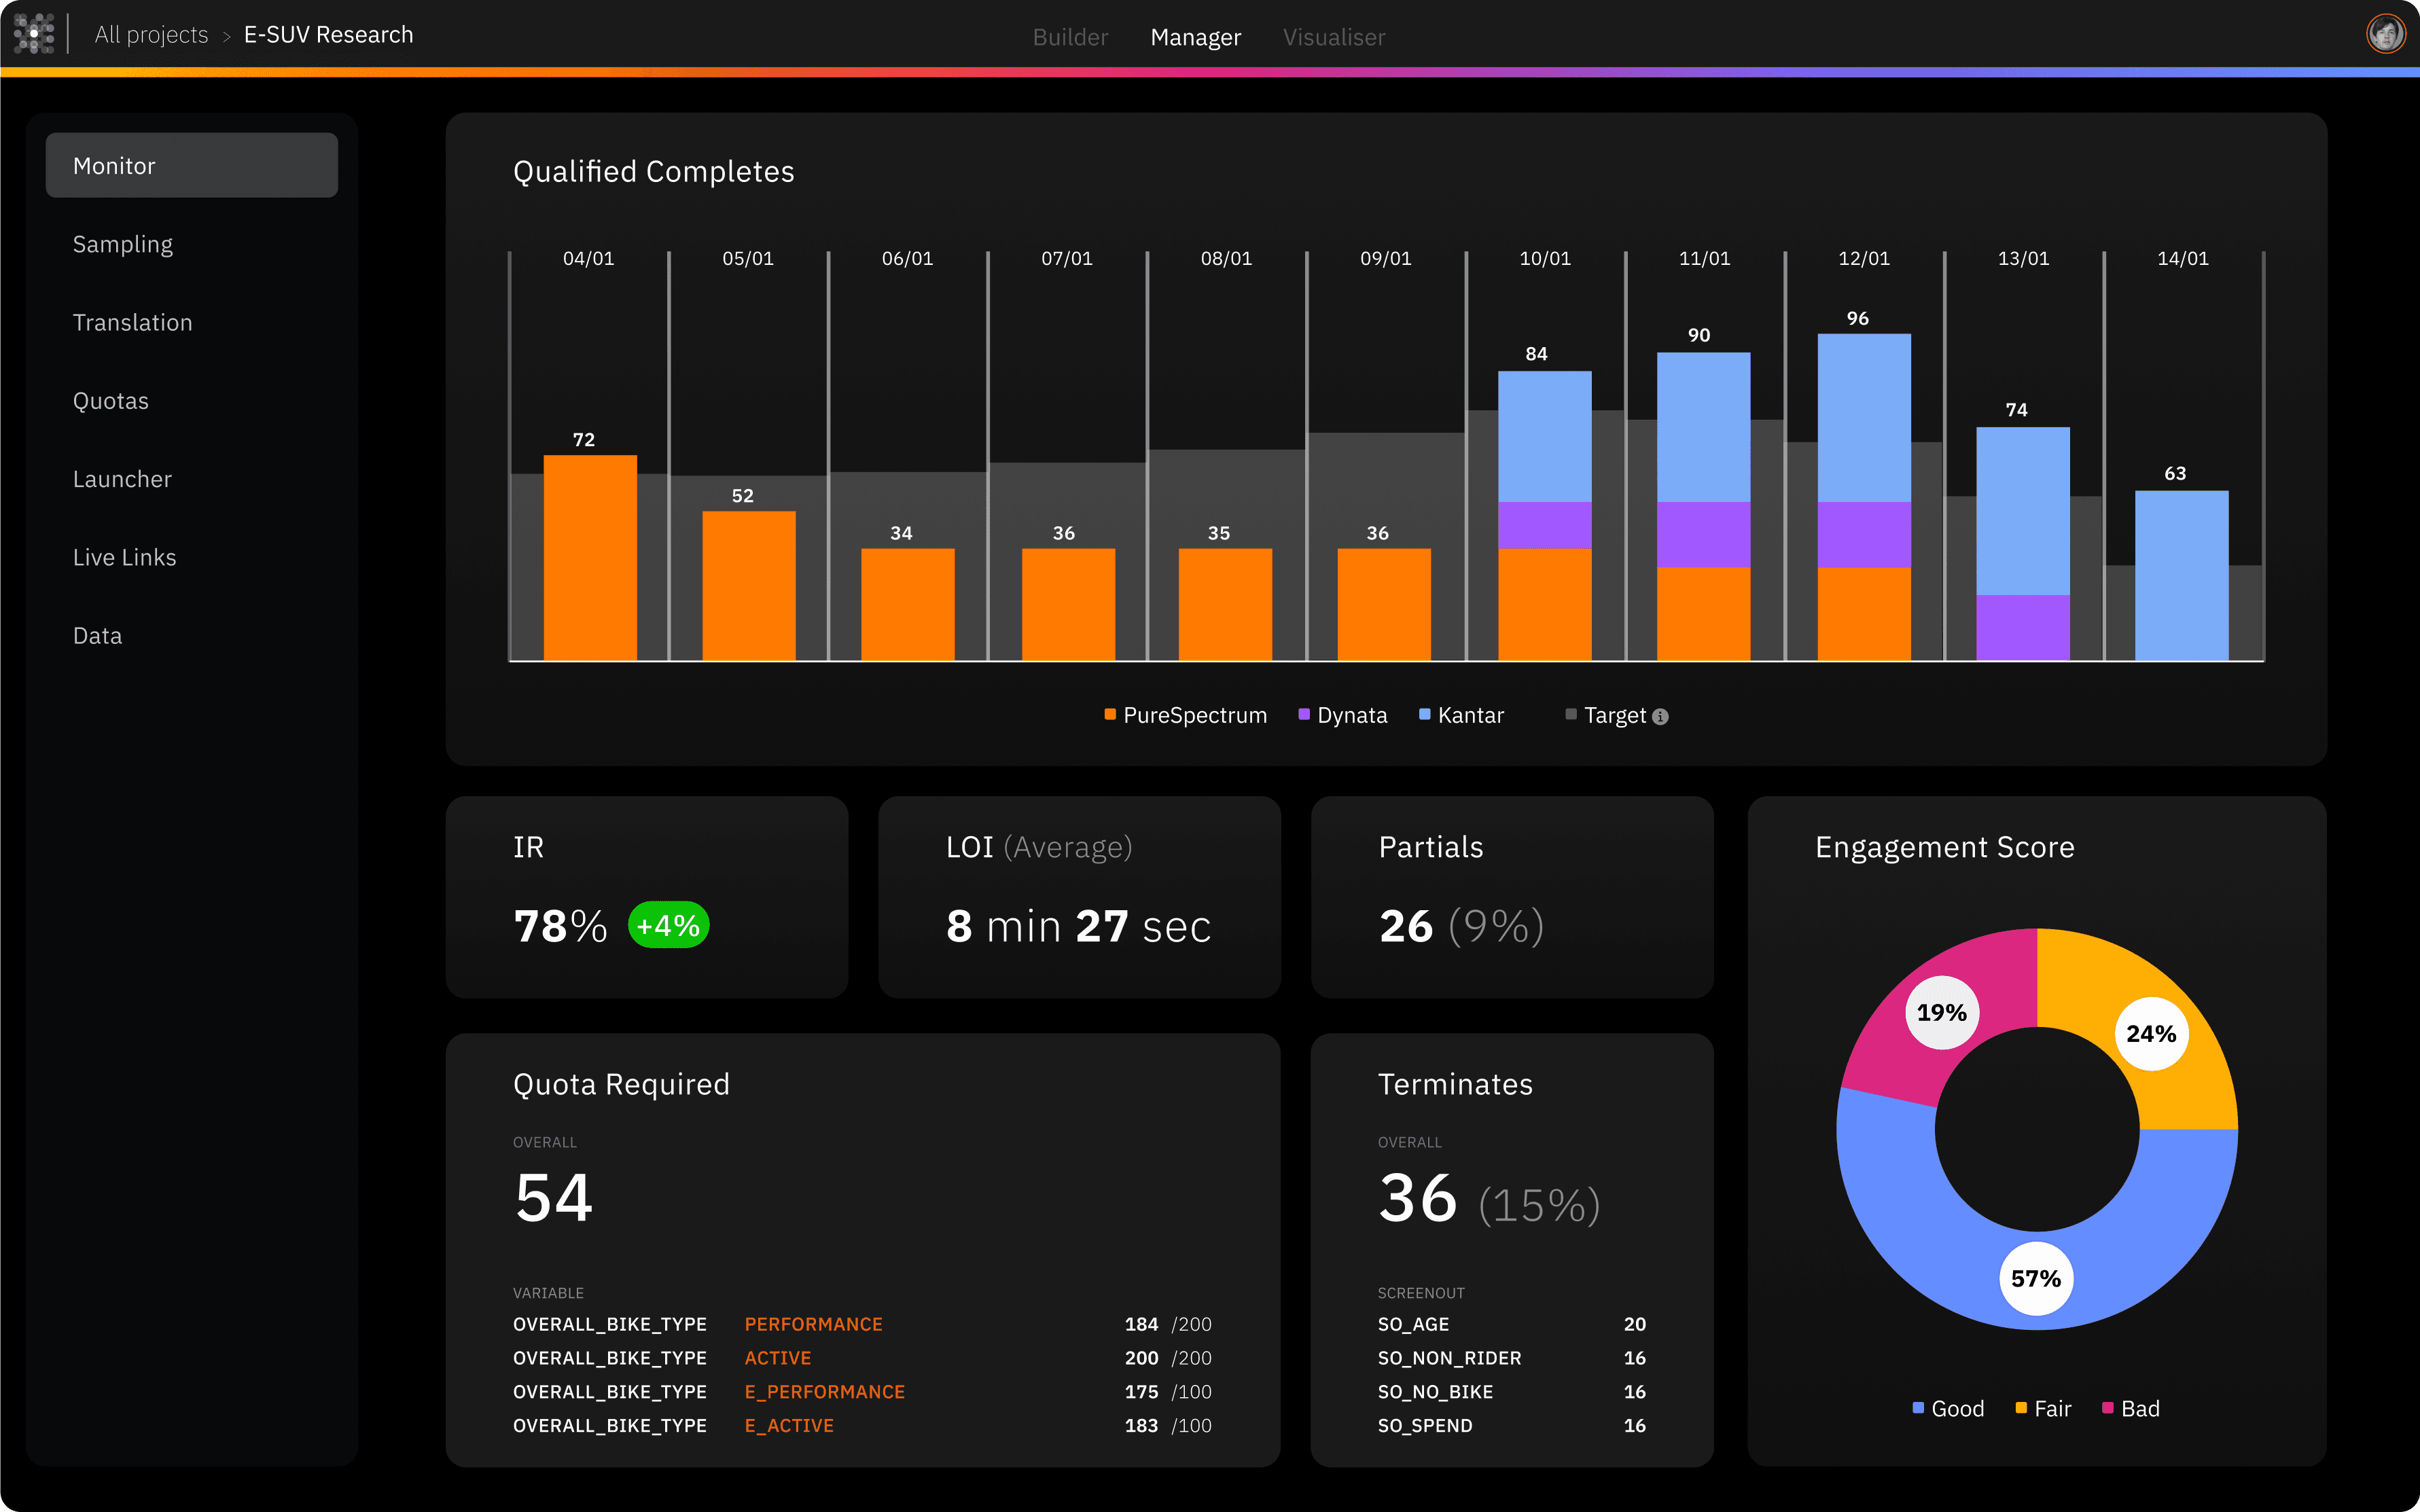Click the app logo icon
2420x1512 pixels.
34,34
